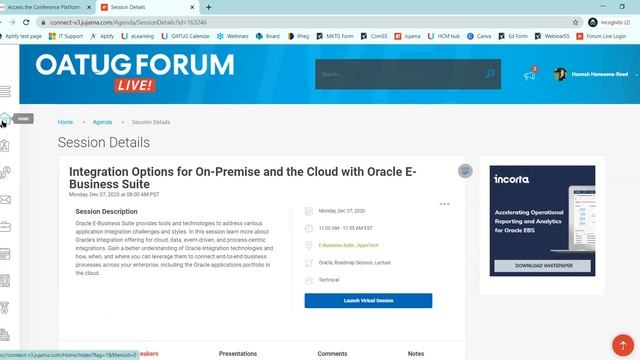
Task: Click the red scroll-to-top arrow button
Action: [623, 345]
